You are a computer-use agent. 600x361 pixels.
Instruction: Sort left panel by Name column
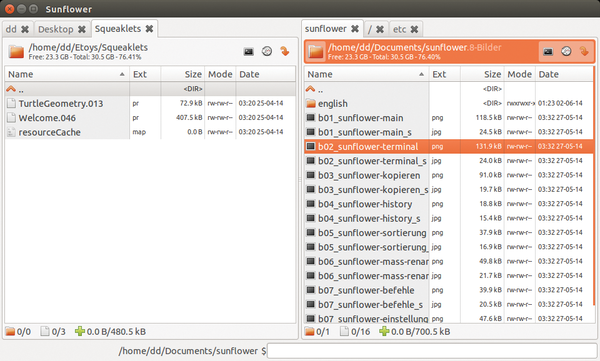tap(67, 74)
